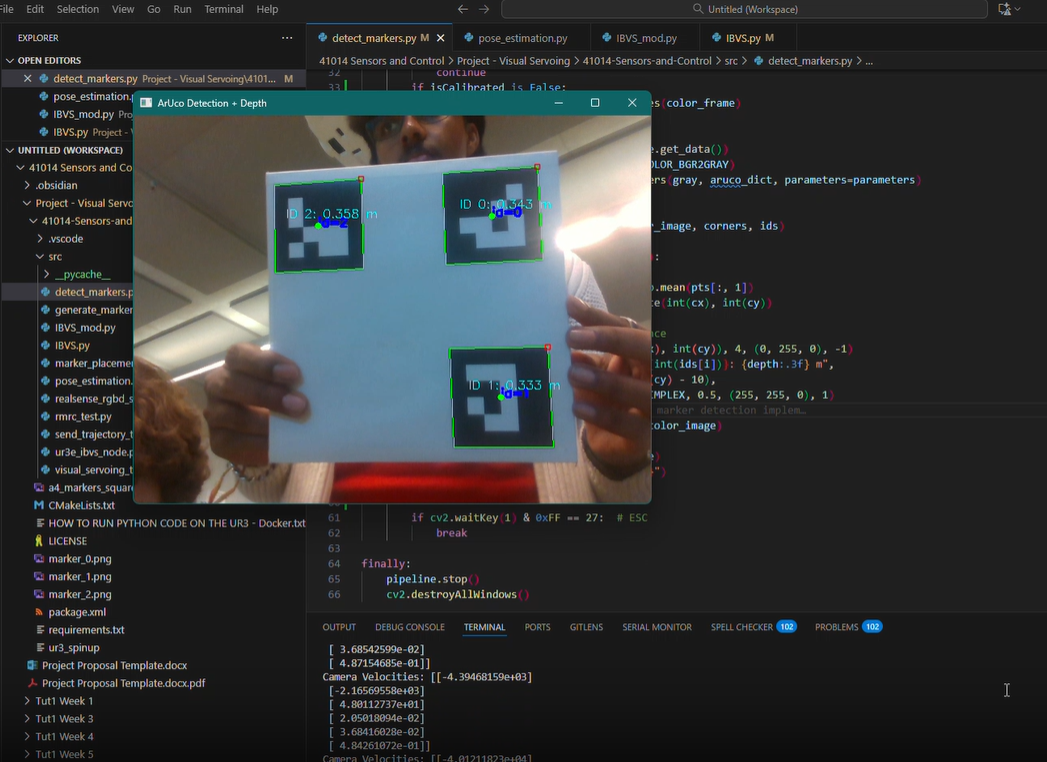Viewport: 1047px width, 762px height.
Task: Click the Untitled (Workspace) search box
Action: [x=744, y=9]
